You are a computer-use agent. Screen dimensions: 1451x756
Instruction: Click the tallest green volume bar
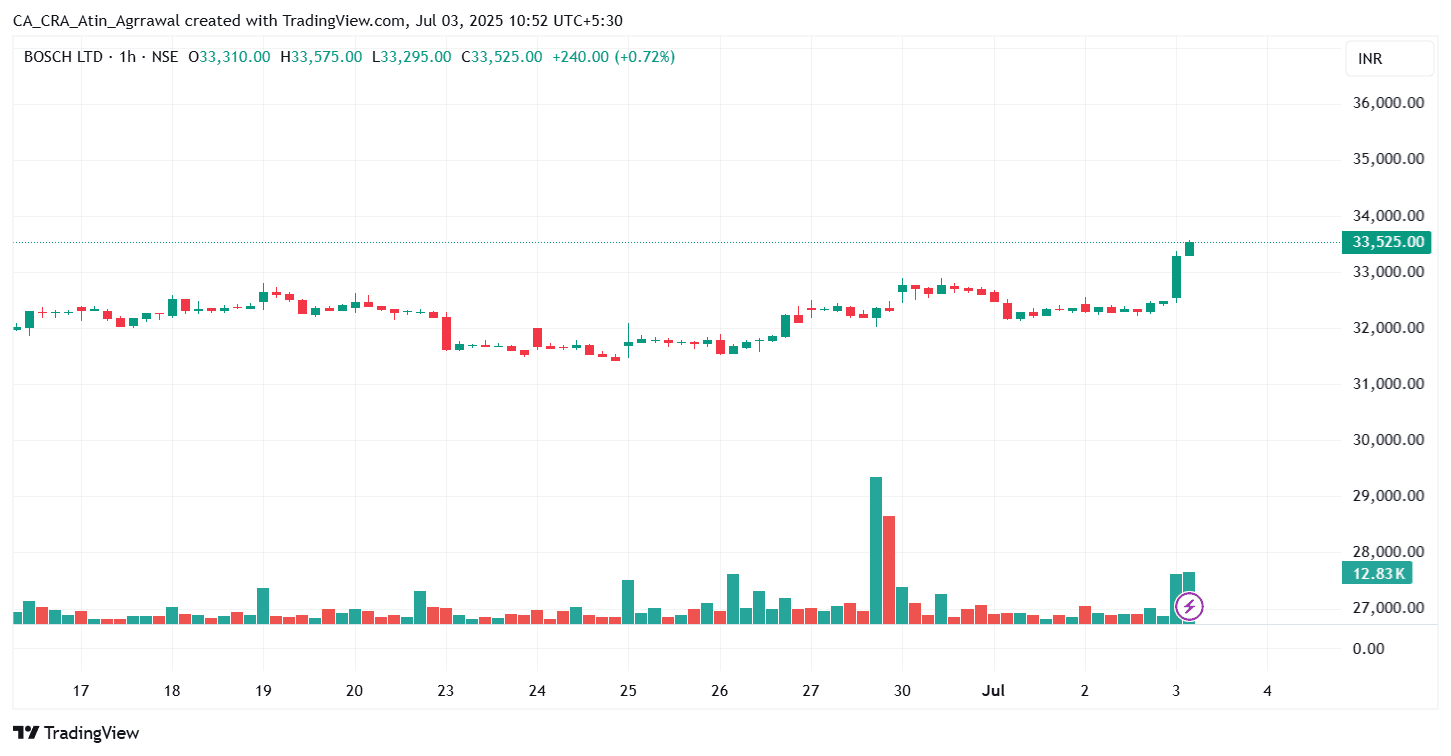tap(876, 550)
